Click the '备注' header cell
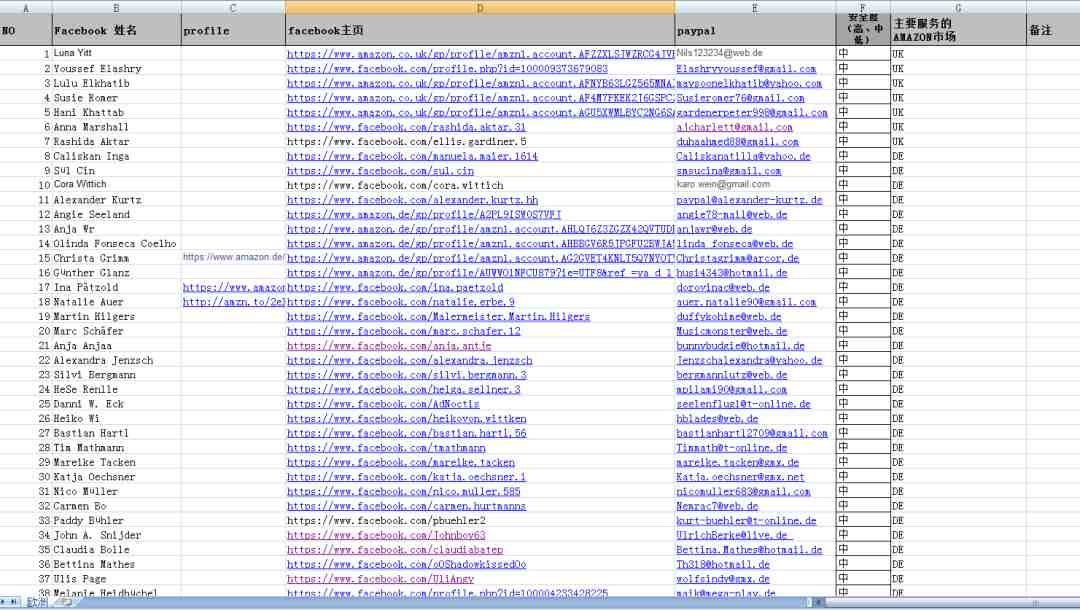1080x610 pixels. 1053,30
